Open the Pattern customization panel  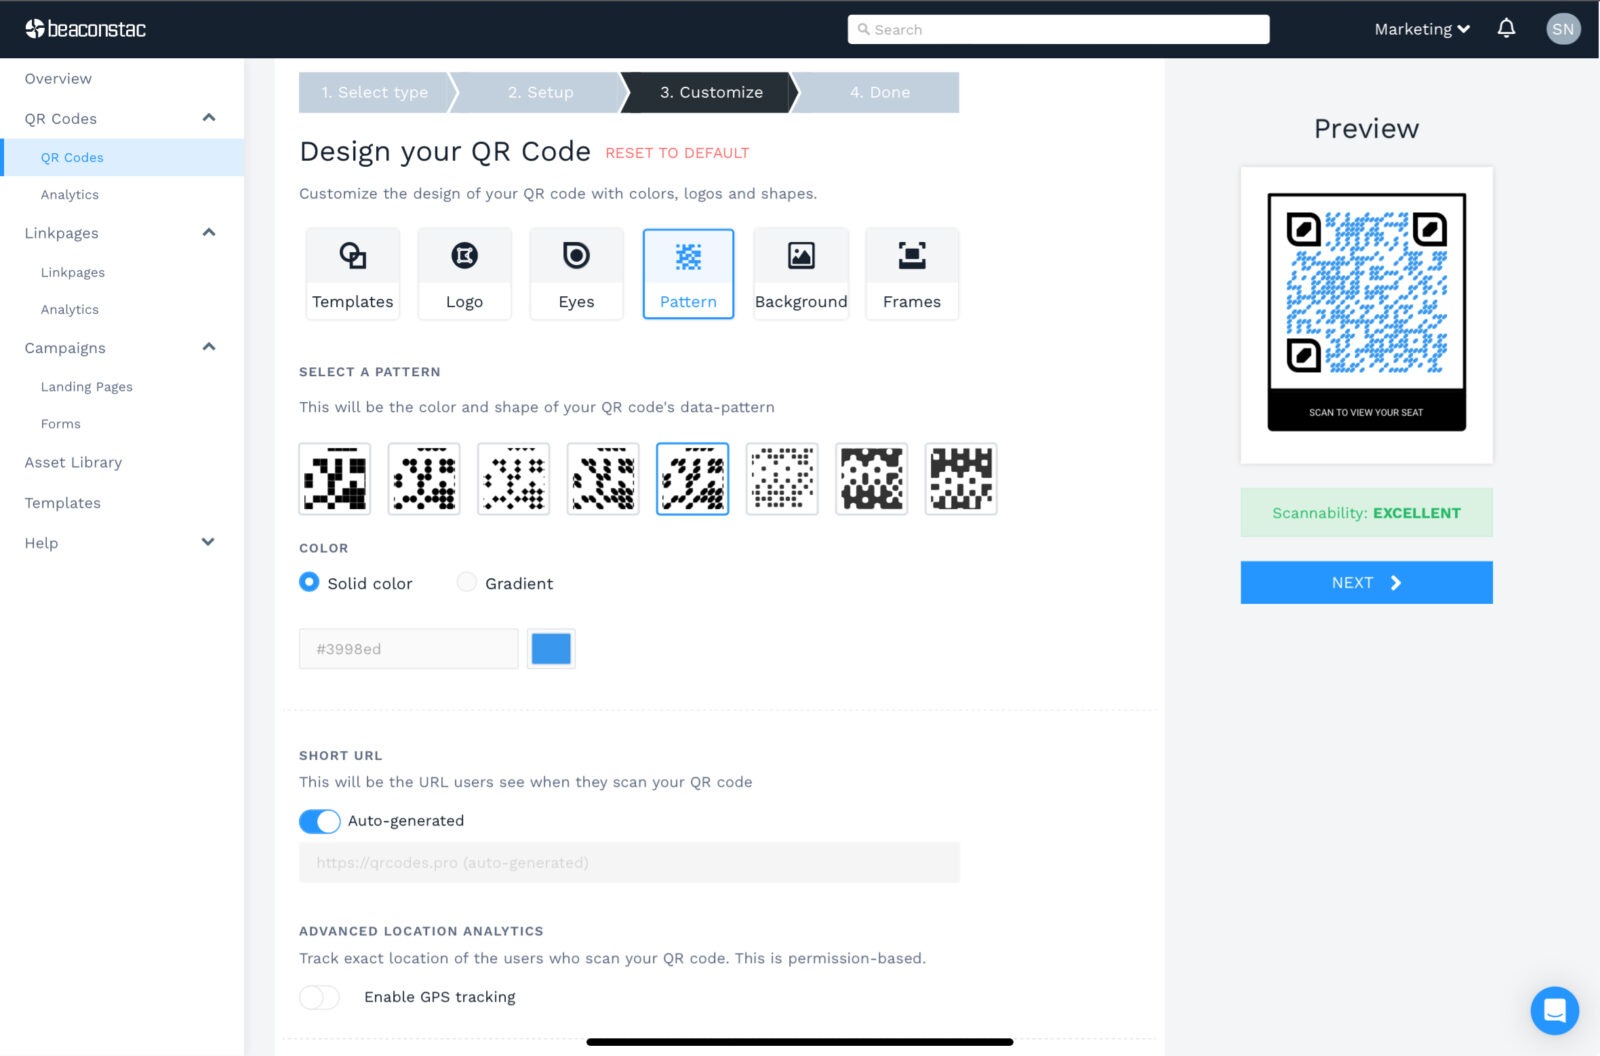(687, 272)
